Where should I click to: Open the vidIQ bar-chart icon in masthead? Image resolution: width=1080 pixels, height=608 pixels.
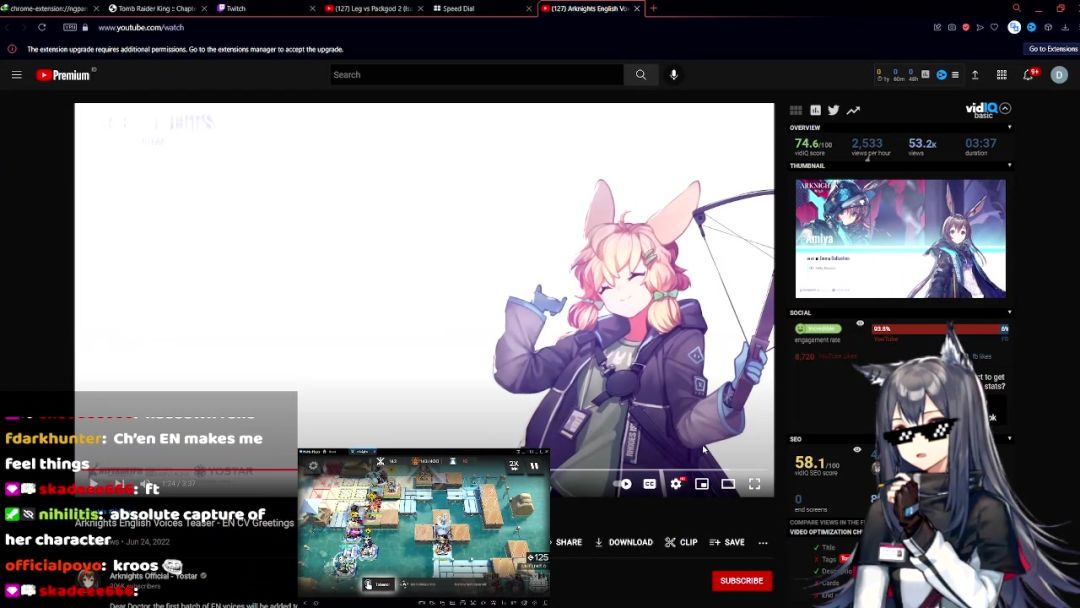[x=925, y=74]
